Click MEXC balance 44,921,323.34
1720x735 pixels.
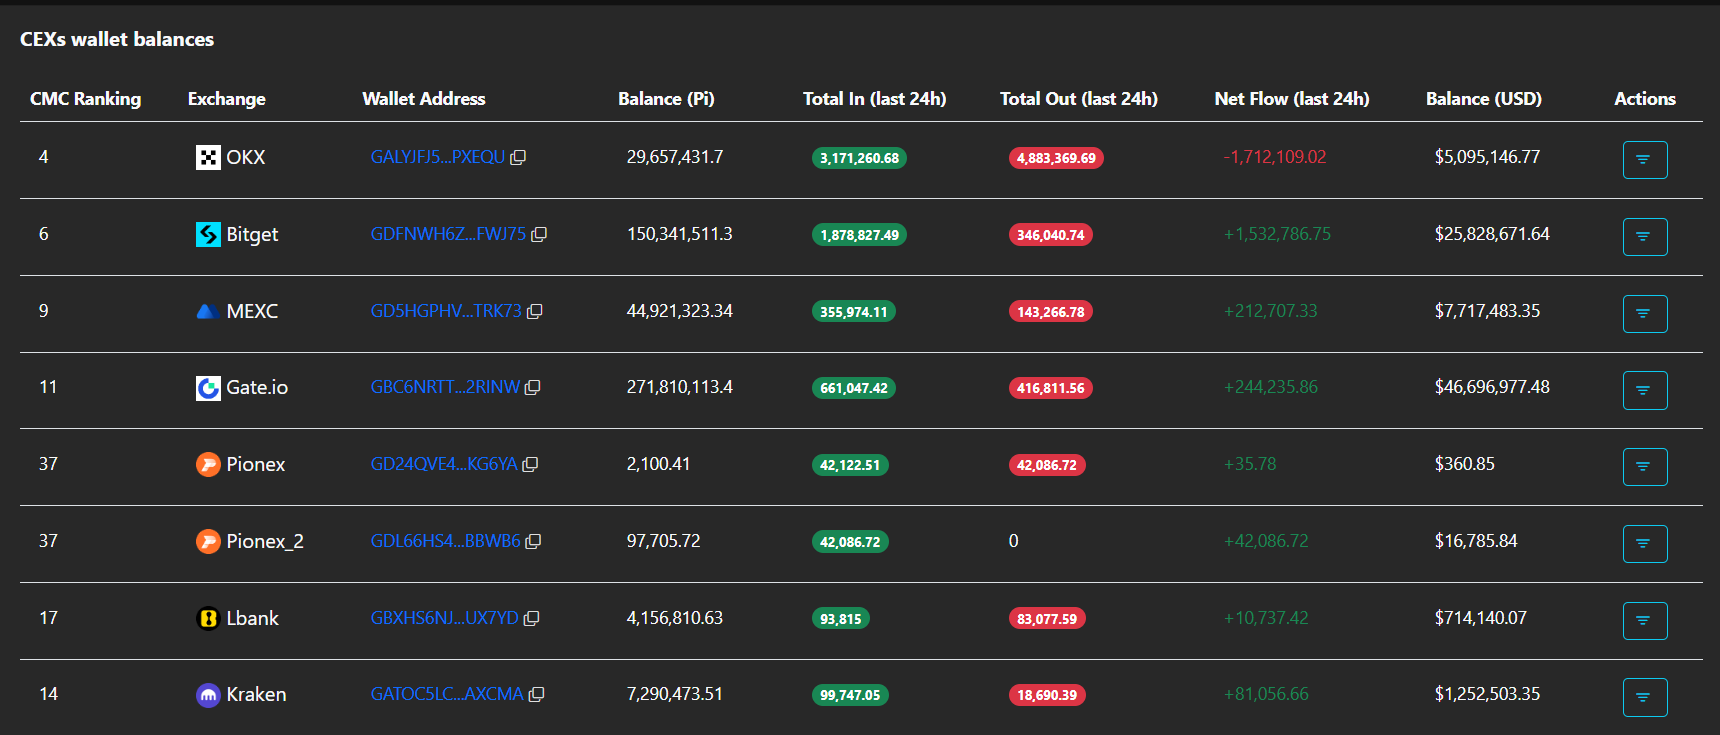pos(680,311)
